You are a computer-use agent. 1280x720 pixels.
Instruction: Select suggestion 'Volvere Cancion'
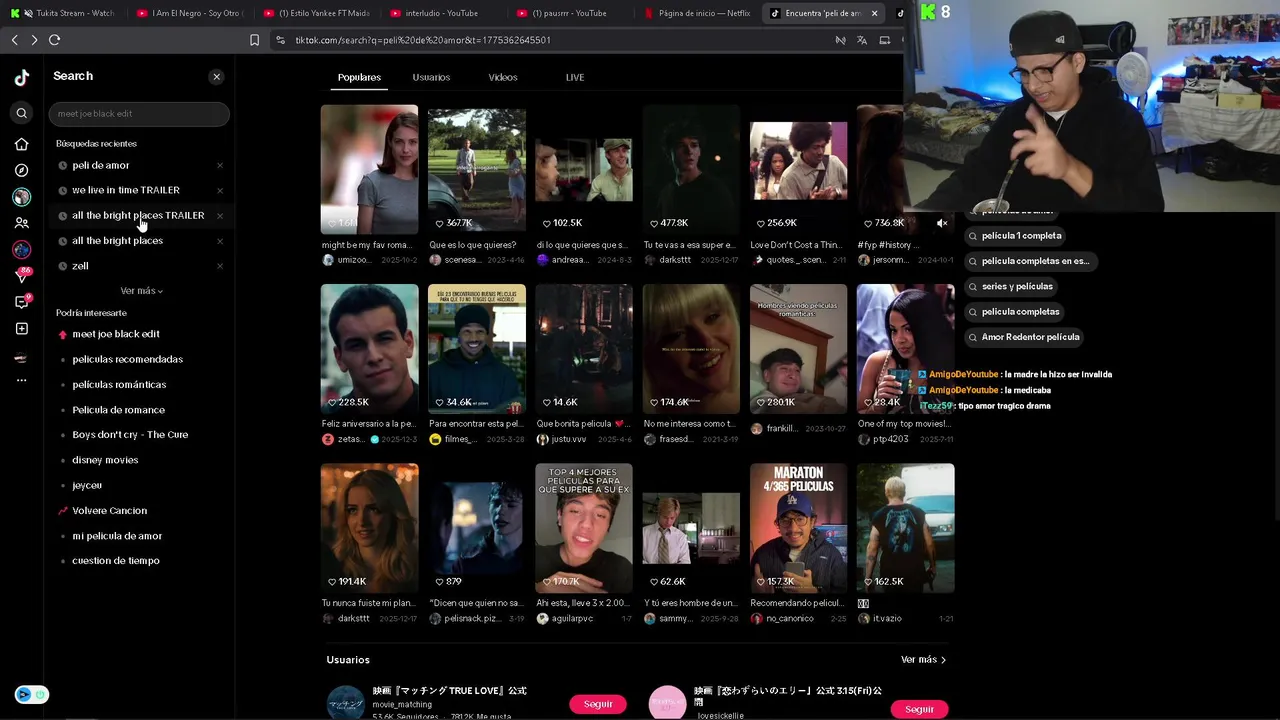point(109,511)
